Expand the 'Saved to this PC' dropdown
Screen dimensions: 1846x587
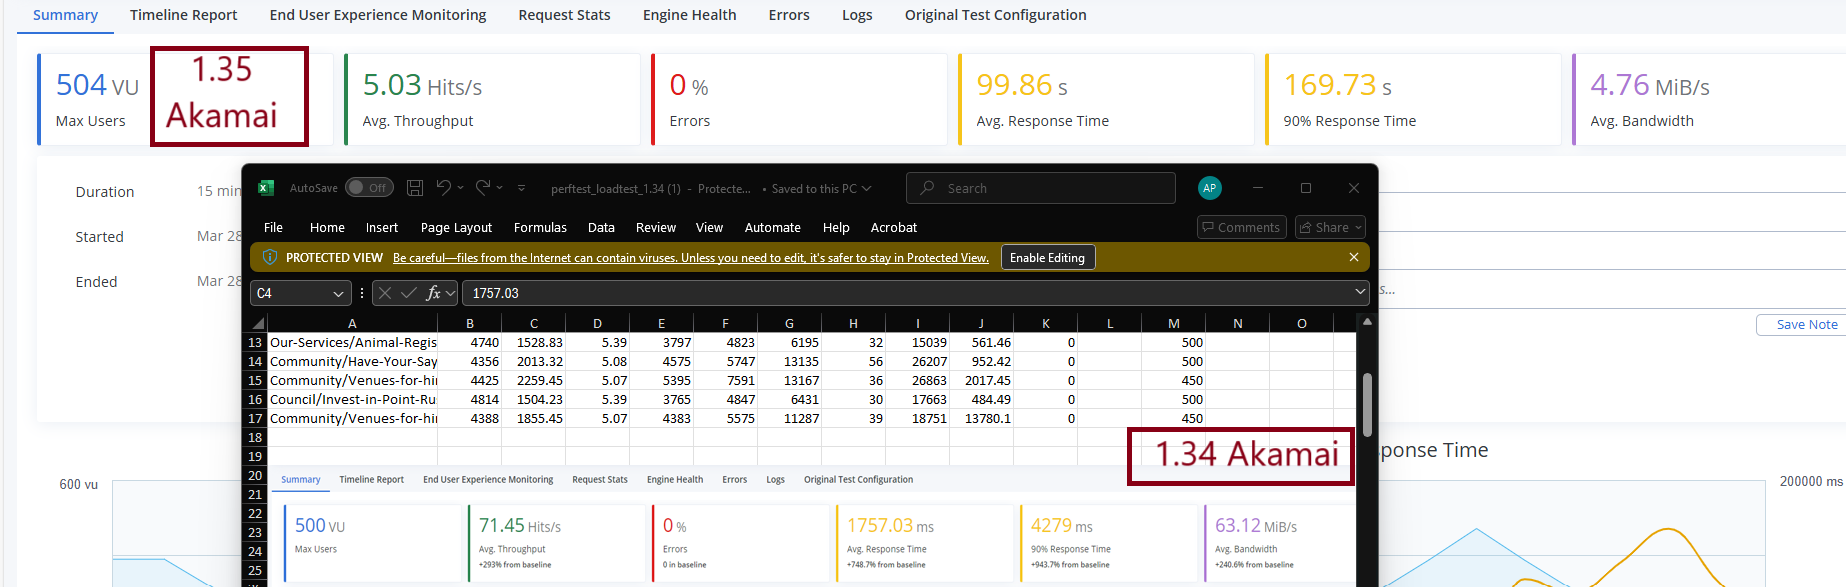point(867,188)
